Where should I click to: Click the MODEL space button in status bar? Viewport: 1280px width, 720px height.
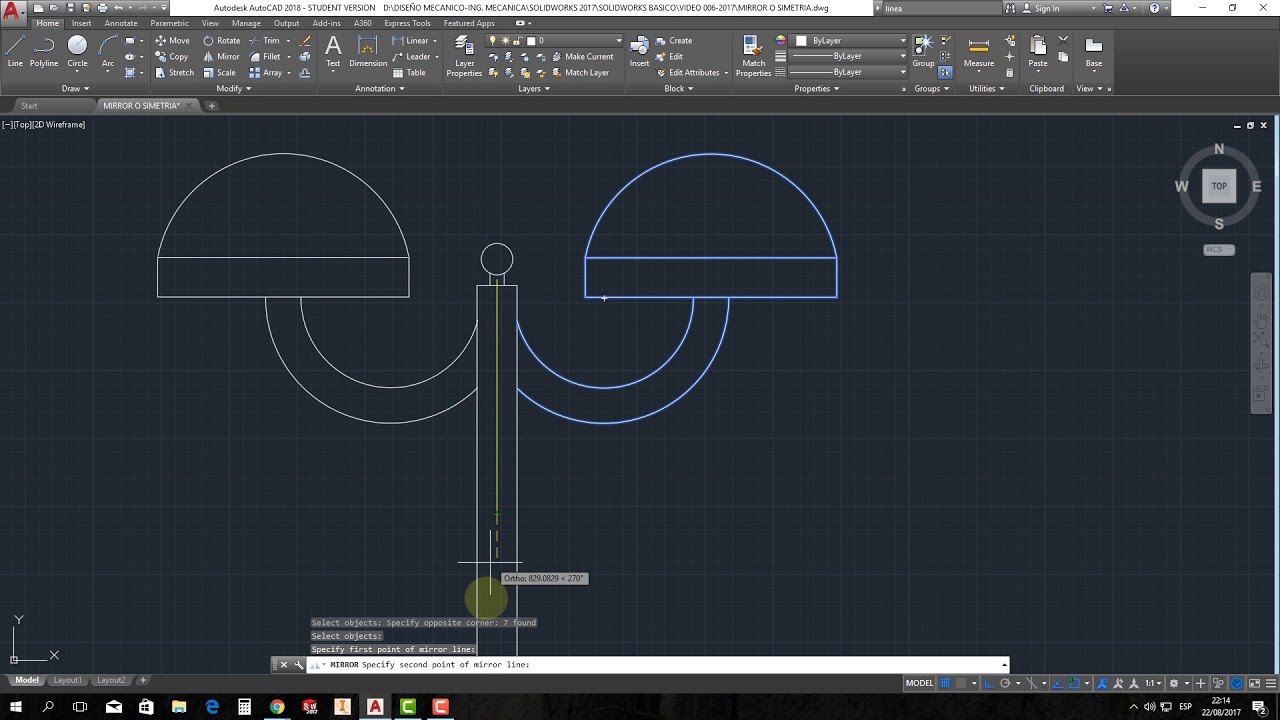[x=919, y=683]
